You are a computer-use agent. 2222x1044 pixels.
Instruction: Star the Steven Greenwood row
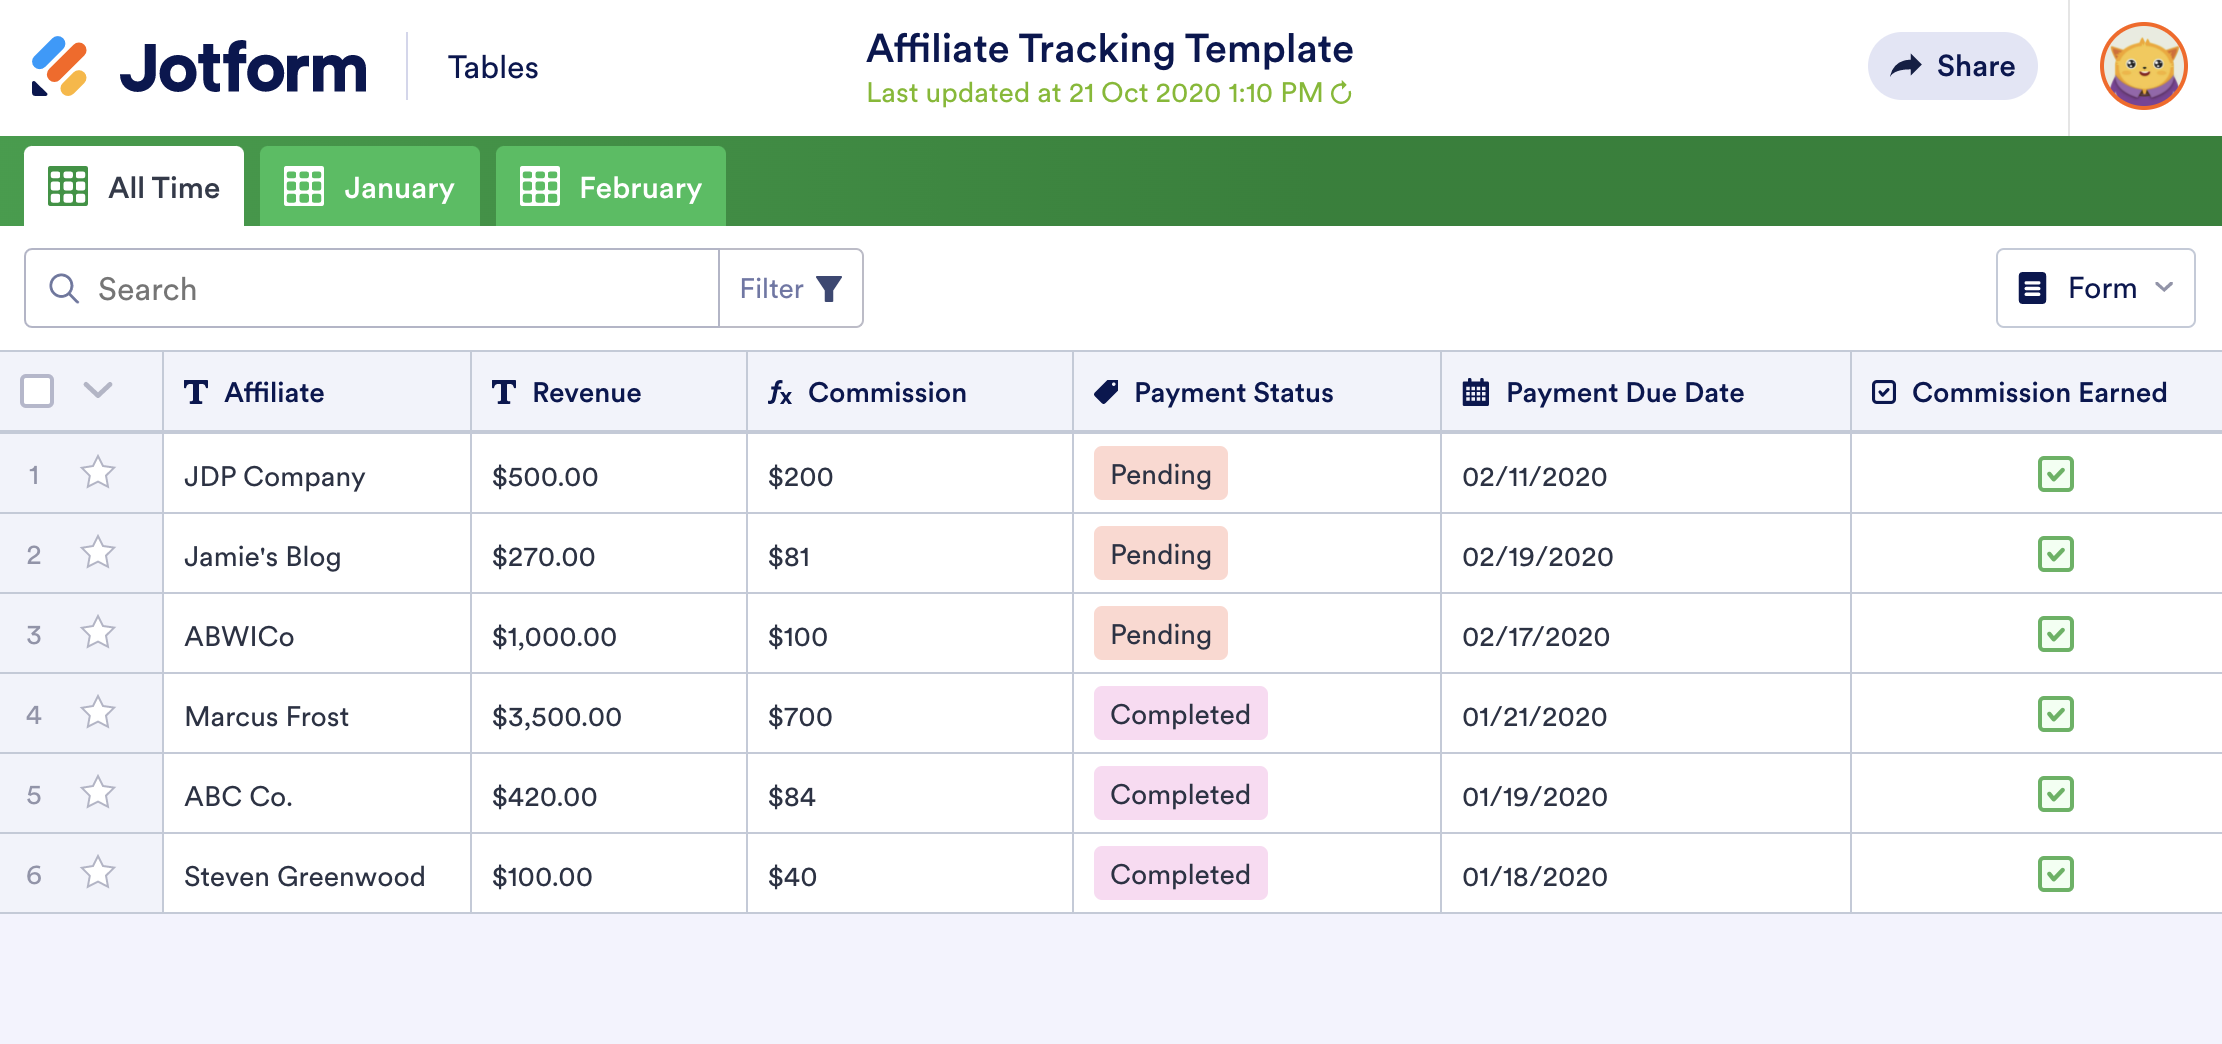98,872
